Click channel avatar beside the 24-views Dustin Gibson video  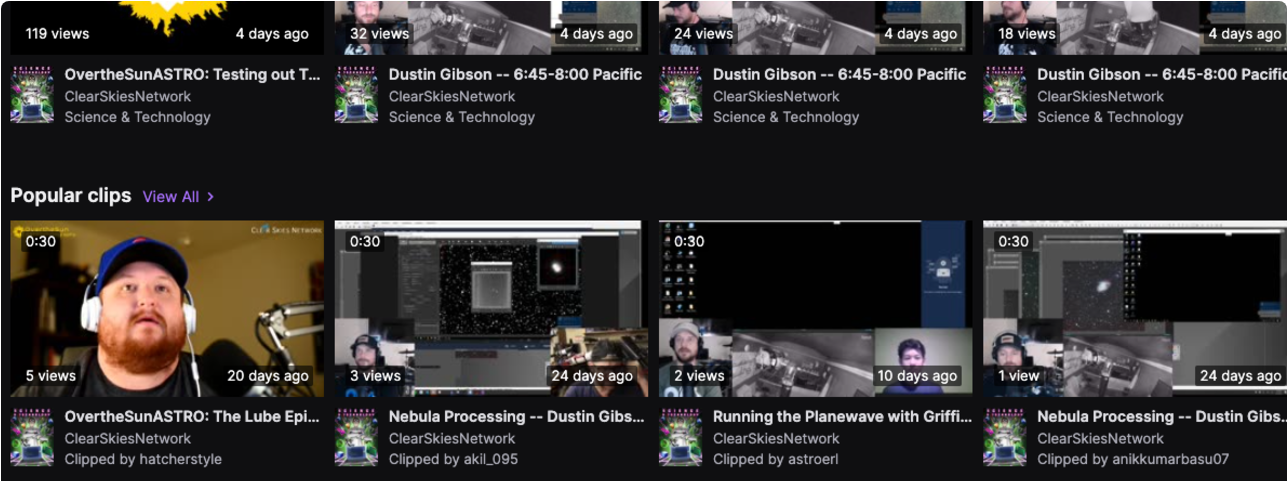tap(680, 95)
